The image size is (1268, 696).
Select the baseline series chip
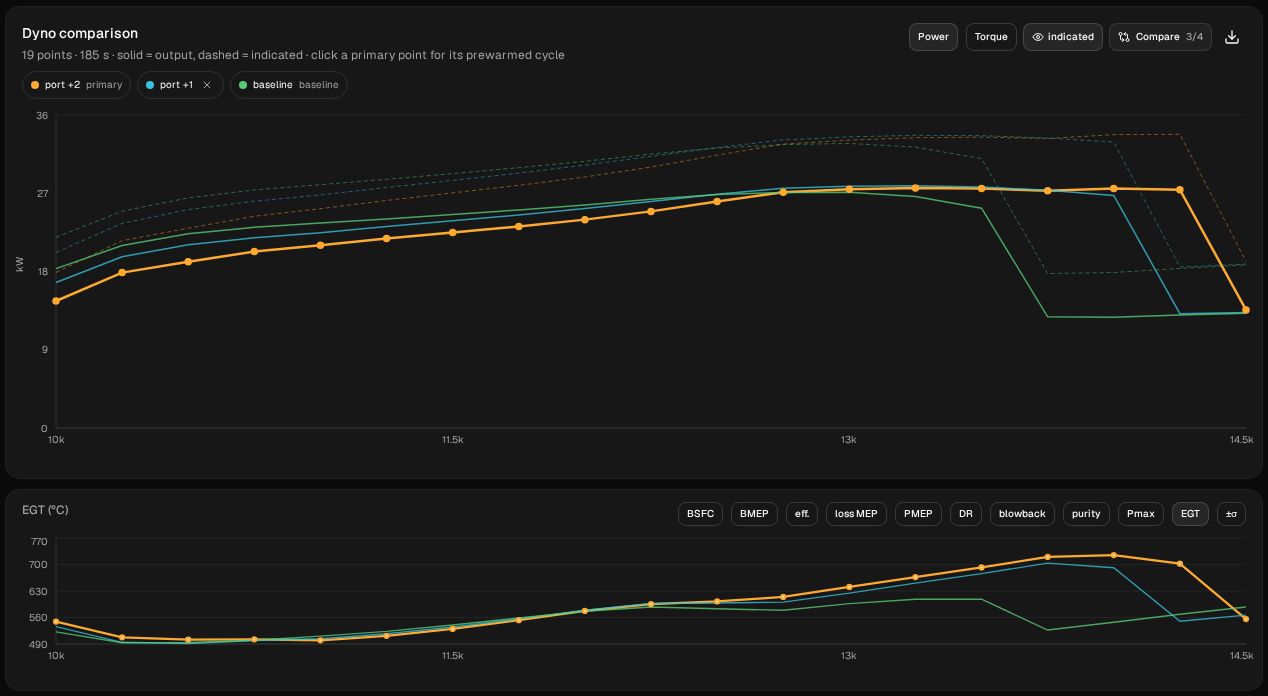(x=289, y=85)
